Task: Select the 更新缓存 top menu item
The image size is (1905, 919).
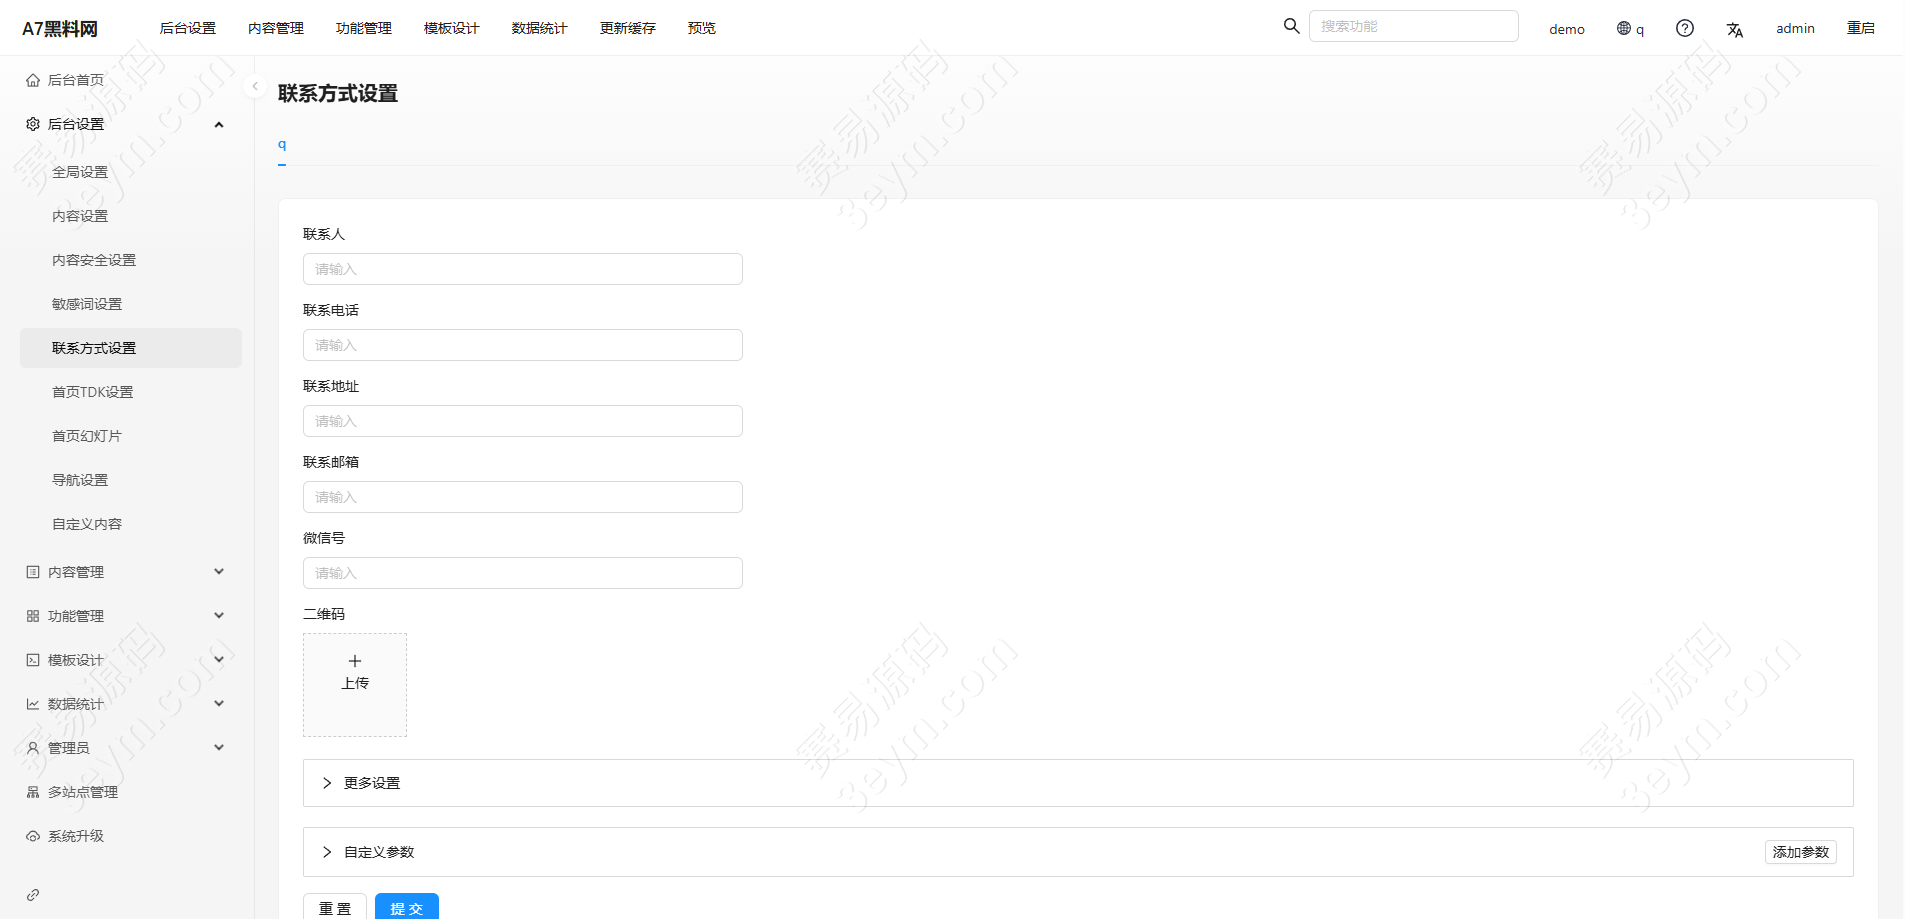Action: 627,28
